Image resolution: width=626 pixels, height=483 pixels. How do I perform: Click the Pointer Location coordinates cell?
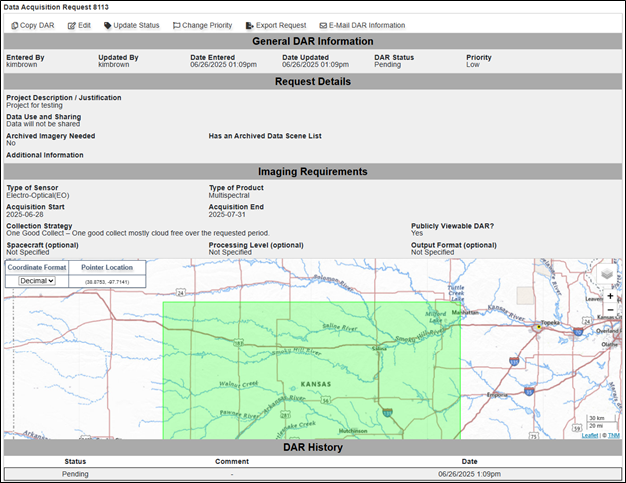coord(107,281)
